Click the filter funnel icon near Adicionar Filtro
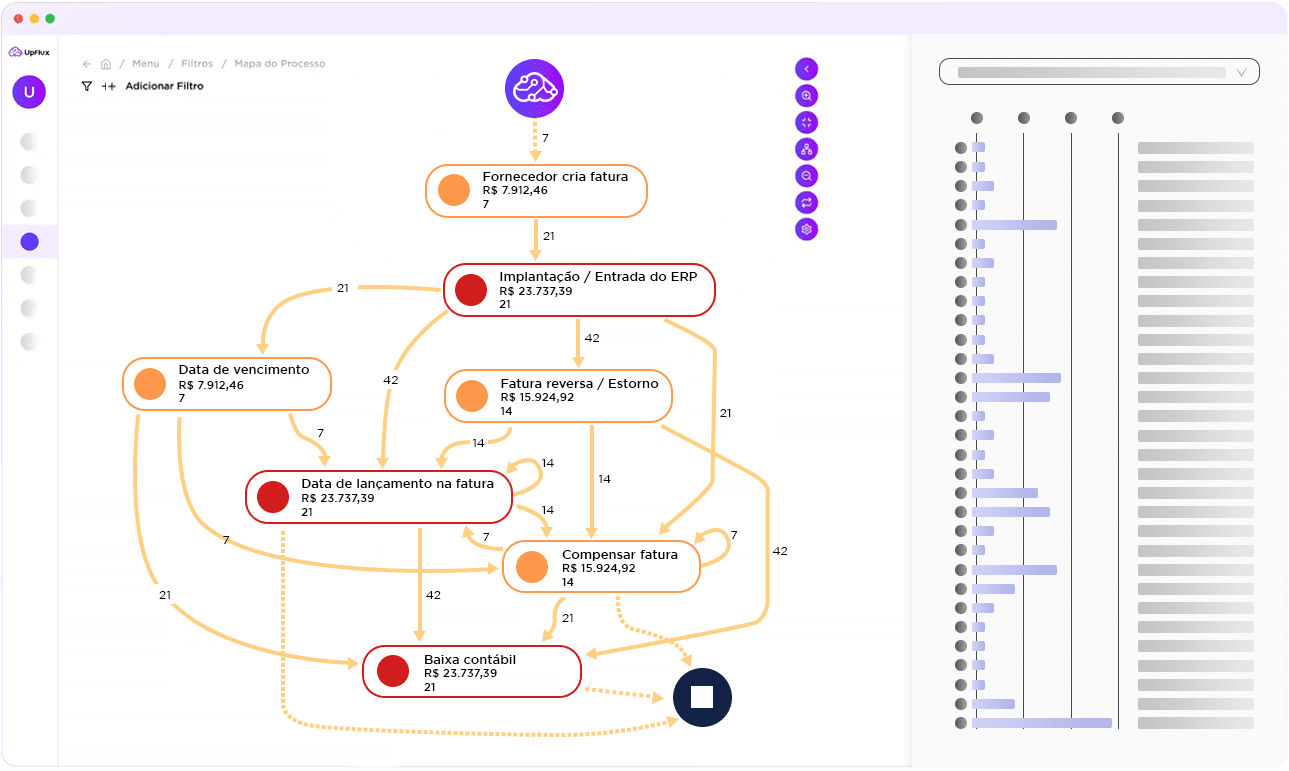This screenshot has width=1289, height=771. [85, 86]
